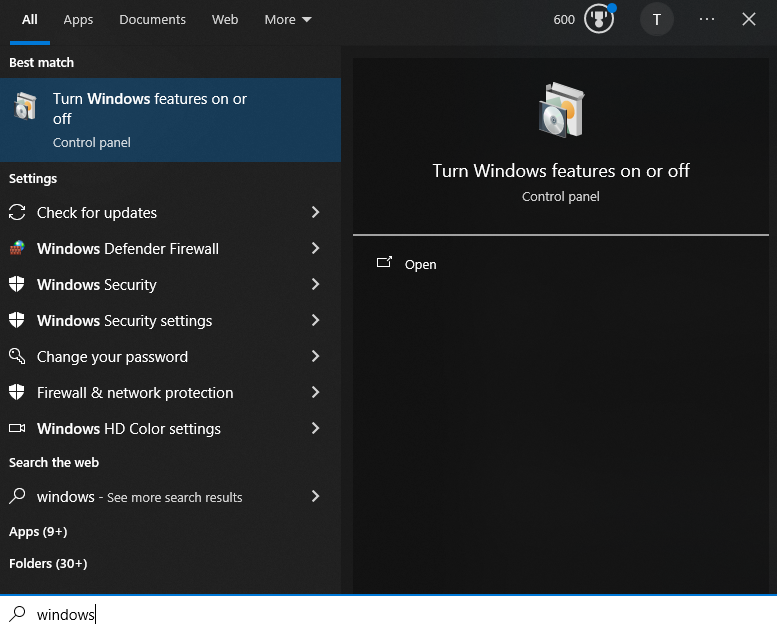
Task: Open the three-dot options menu
Action: [x=707, y=19]
